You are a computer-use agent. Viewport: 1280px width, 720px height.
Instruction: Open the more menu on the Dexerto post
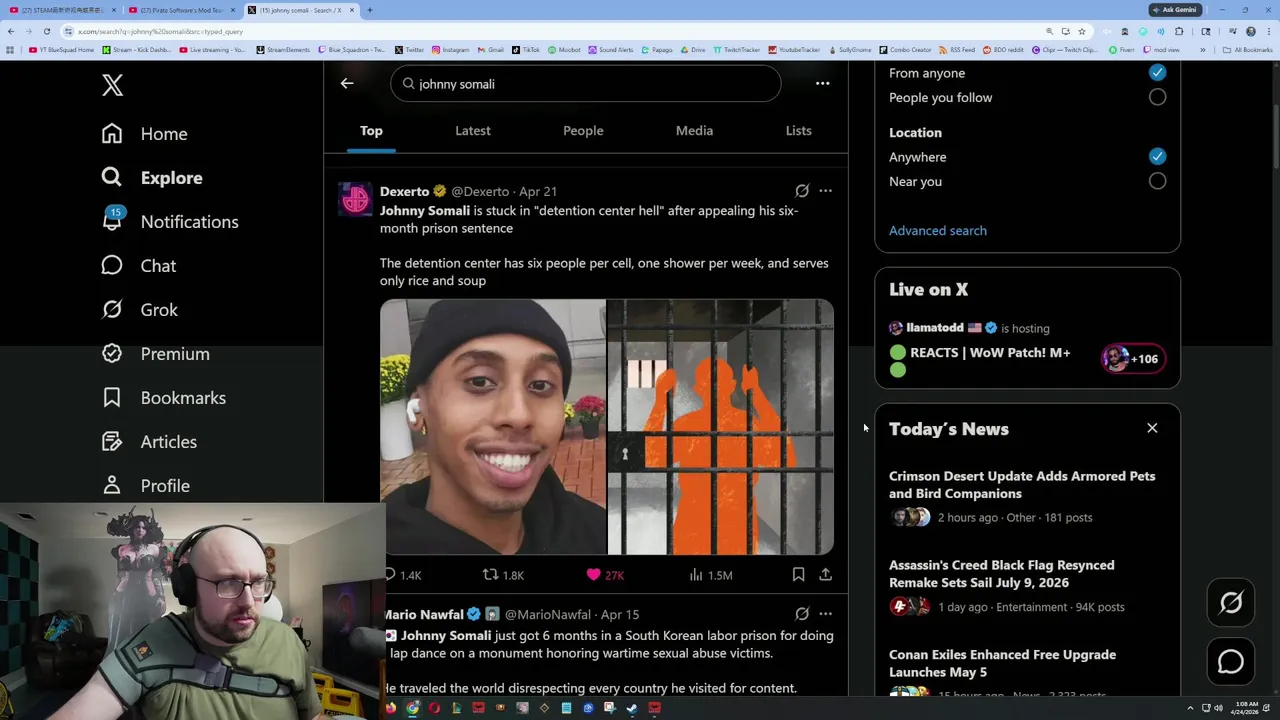click(825, 191)
